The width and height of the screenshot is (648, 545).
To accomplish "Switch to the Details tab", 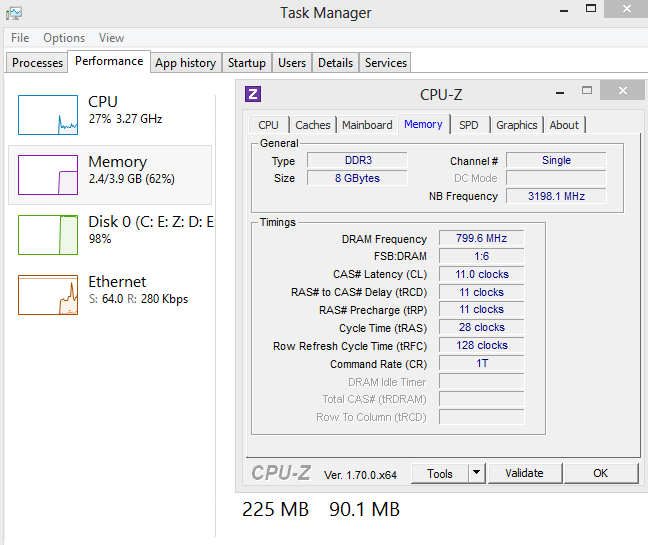I will [335, 63].
